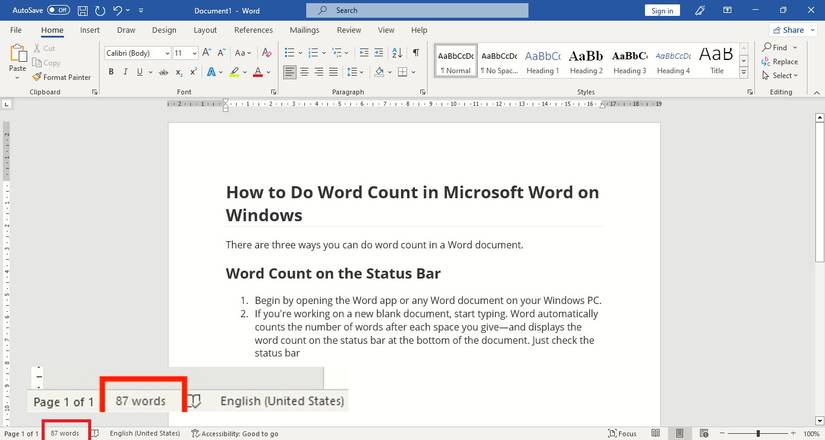This screenshot has height=440, width=825.
Task: Click the Sort icon in Paragraph group
Action: [x=395, y=52]
